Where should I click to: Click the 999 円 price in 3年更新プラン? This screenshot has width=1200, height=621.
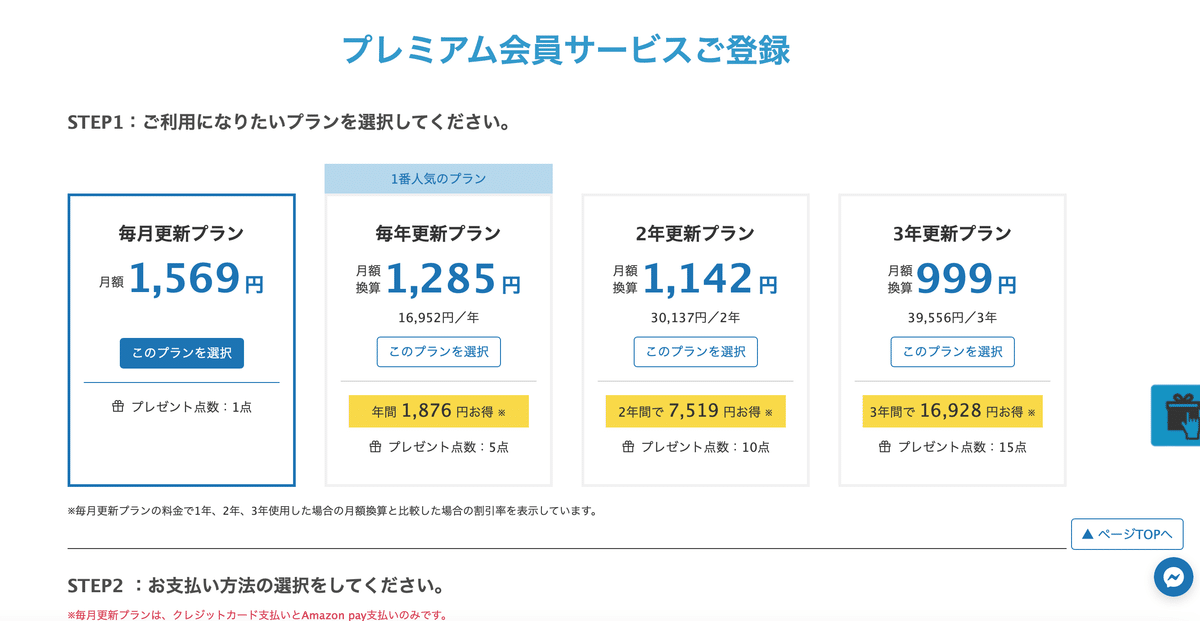pos(966,279)
